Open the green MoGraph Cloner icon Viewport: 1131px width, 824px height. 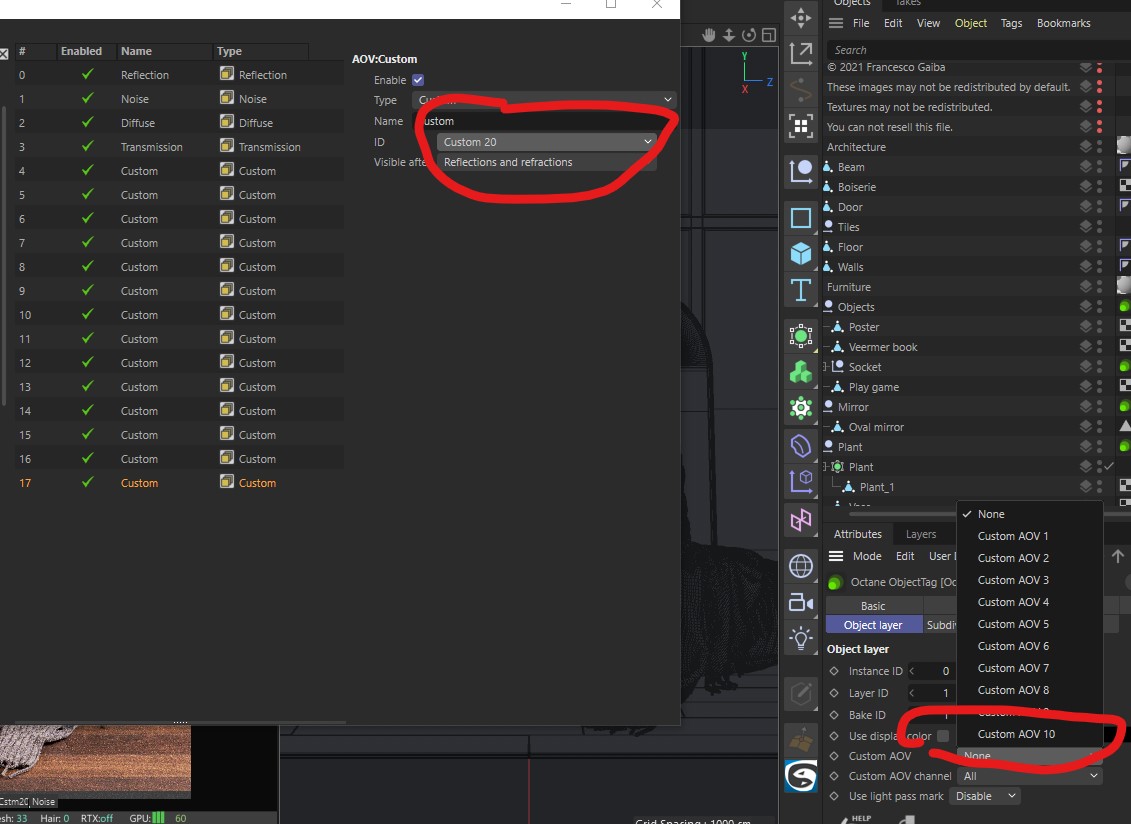tap(801, 372)
